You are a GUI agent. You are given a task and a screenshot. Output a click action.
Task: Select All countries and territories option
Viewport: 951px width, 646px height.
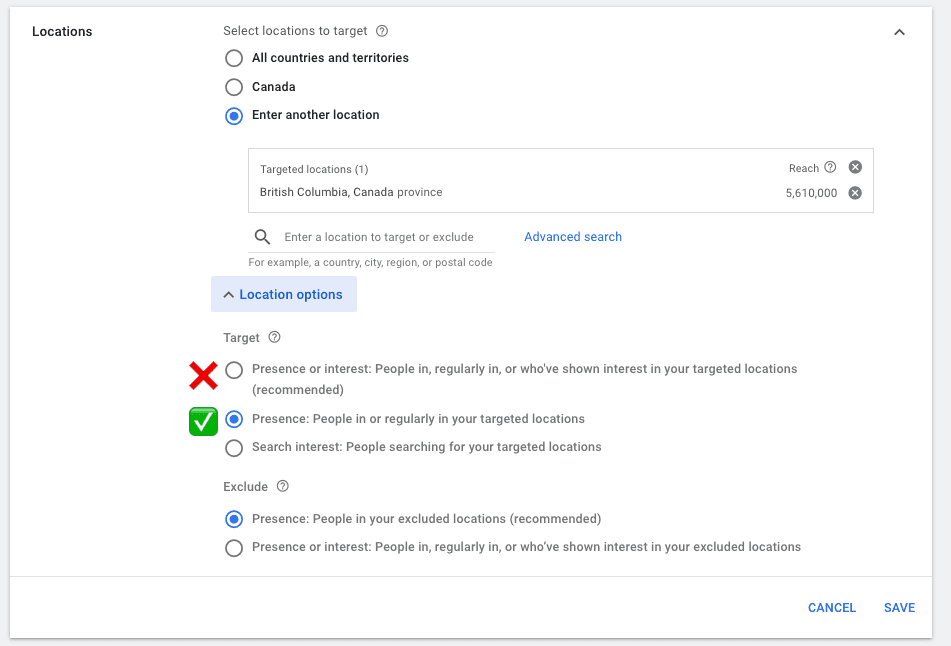coord(234,58)
